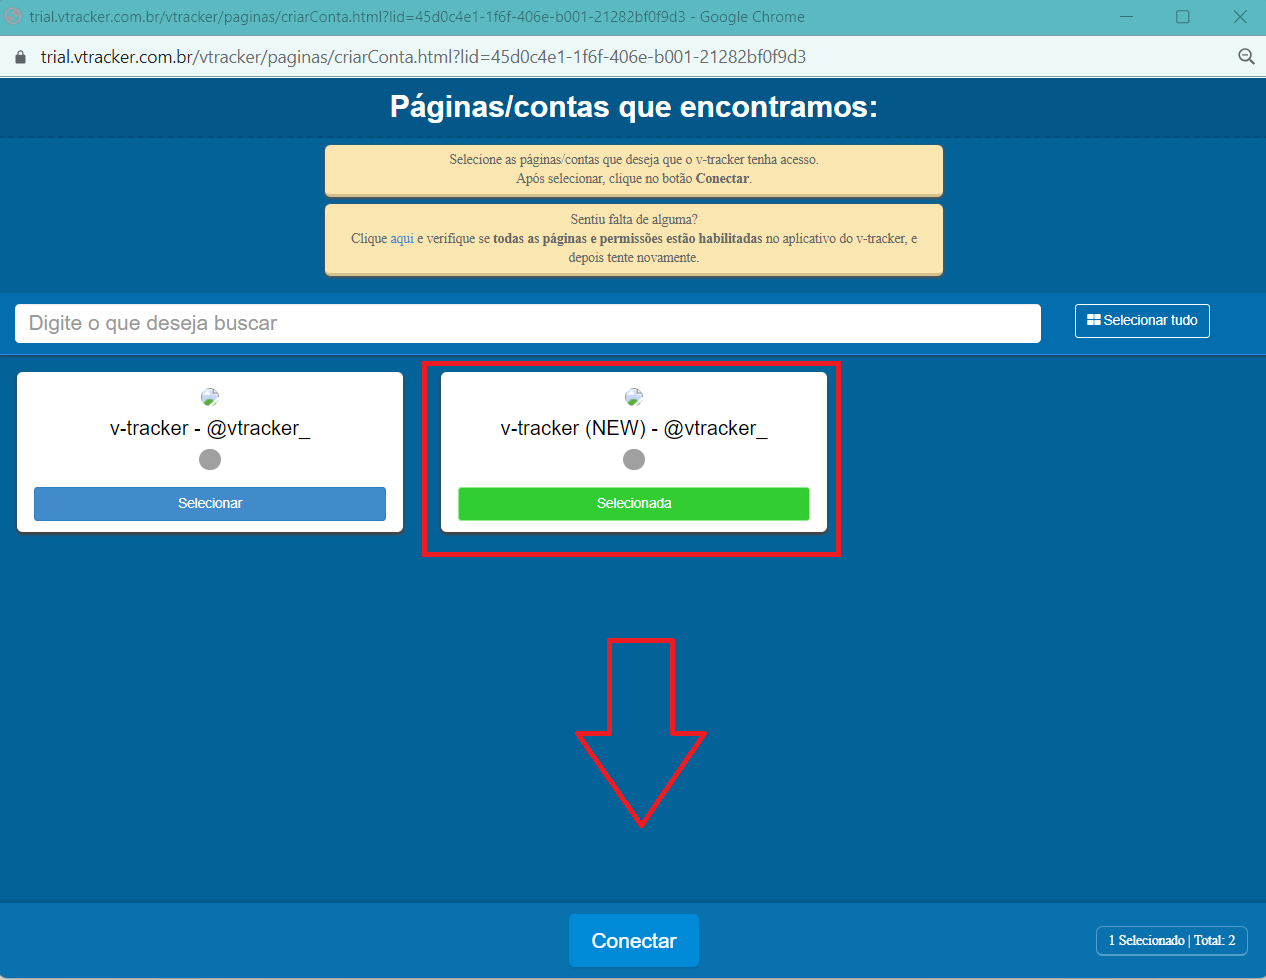Close the Chrome popup window
The width and height of the screenshot is (1266, 980).
point(1240,17)
